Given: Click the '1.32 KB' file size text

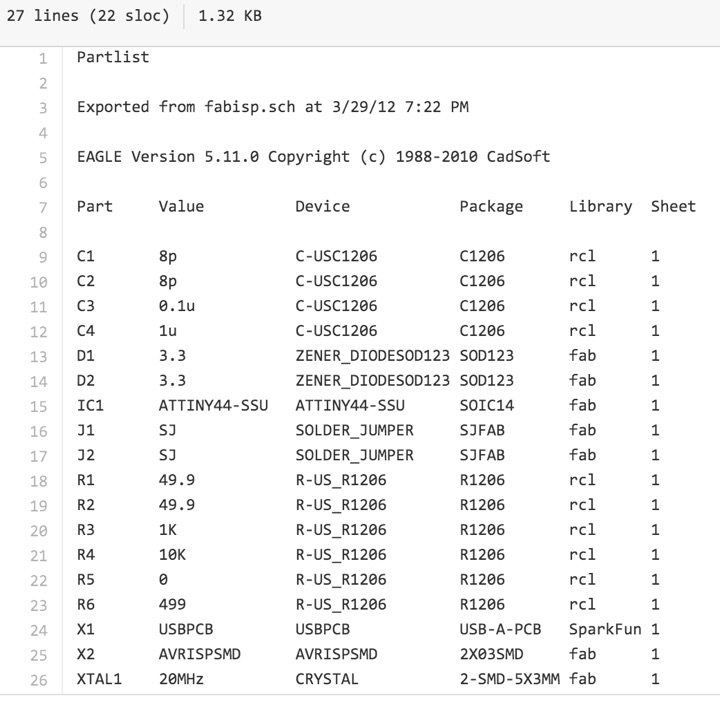Looking at the screenshot, I should tap(230, 17).
